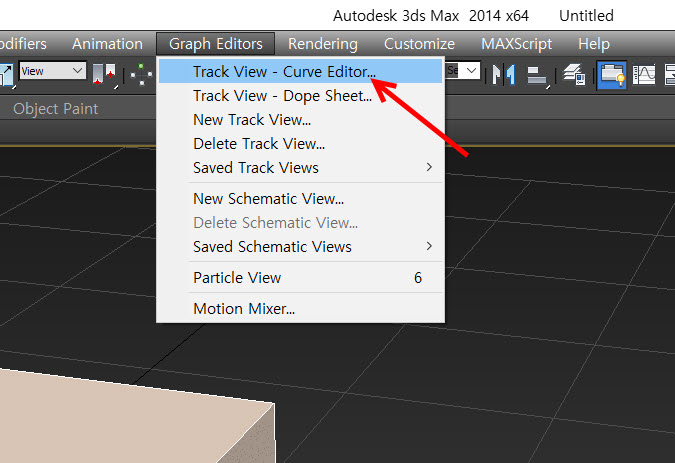Open the Manage Layers dialog icon
Image resolution: width=675 pixels, height=463 pixels.
point(575,74)
